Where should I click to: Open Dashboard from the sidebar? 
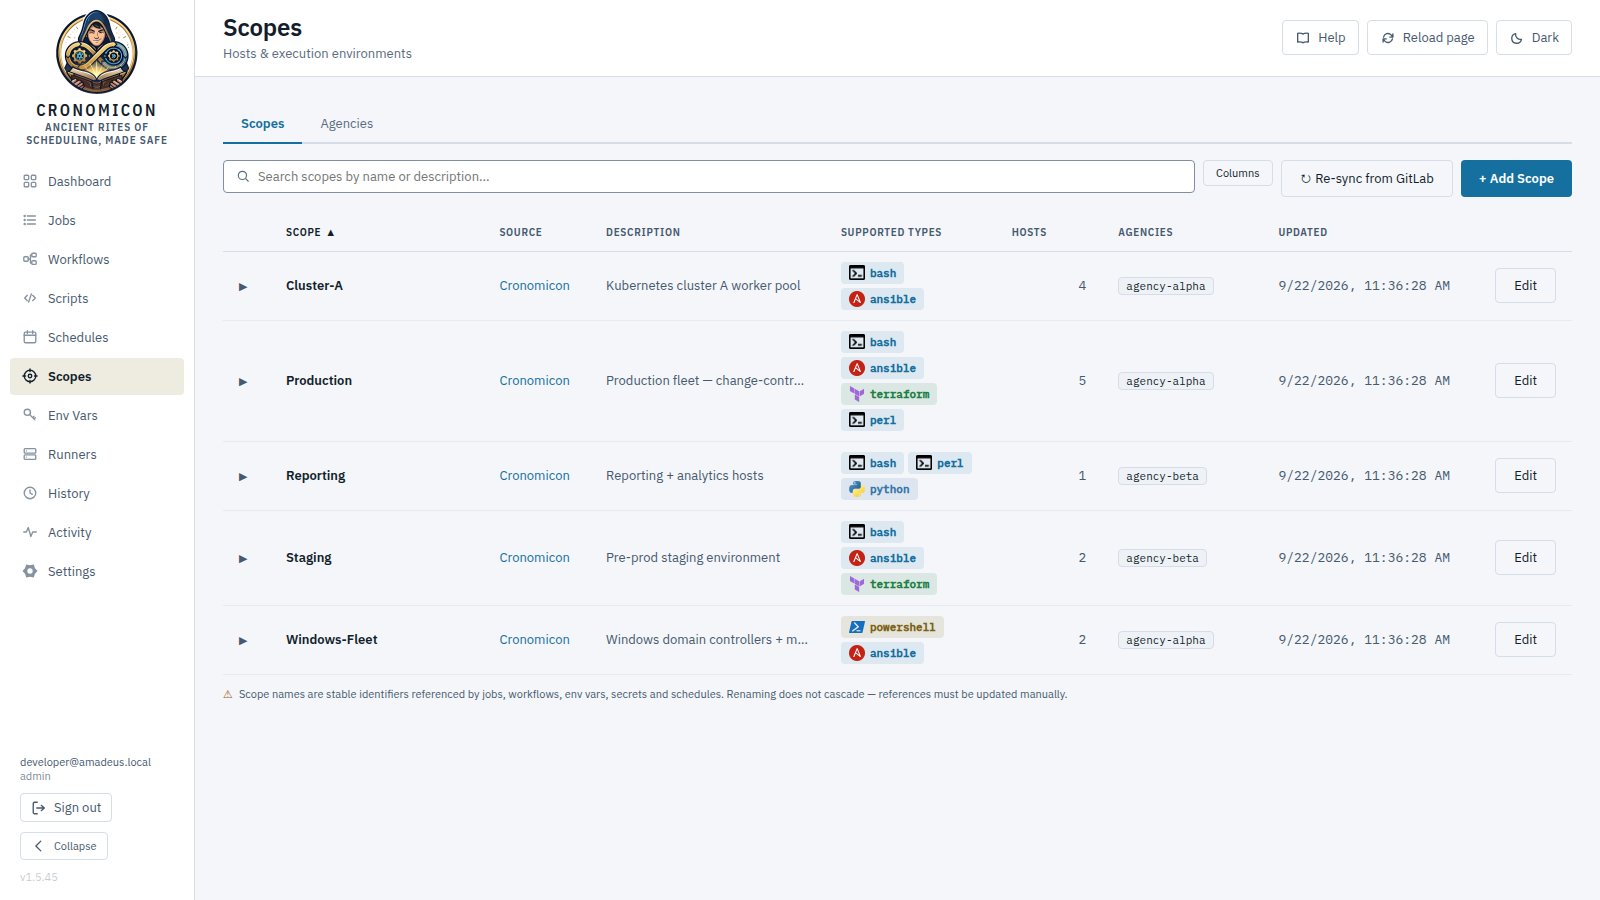click(97, 181)
